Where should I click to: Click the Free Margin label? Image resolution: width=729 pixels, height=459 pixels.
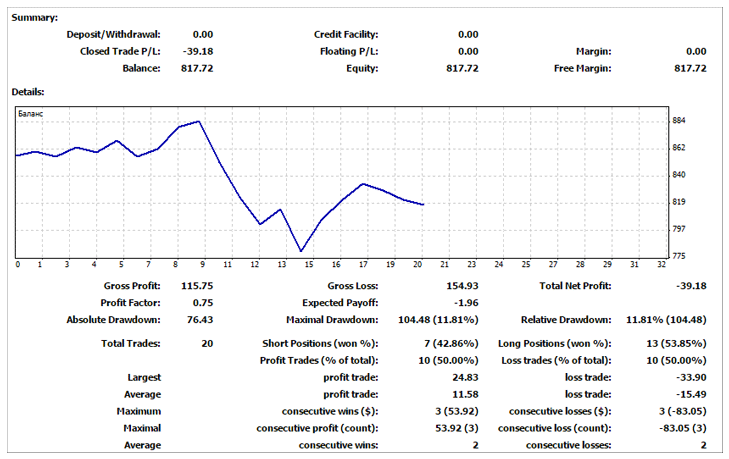coord(582,68)
